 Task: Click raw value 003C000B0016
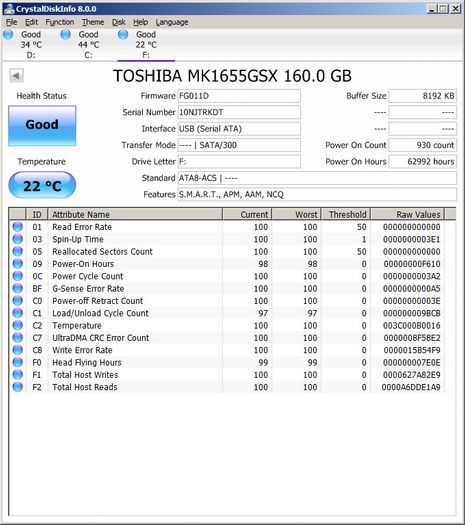(x=412, y=325)
